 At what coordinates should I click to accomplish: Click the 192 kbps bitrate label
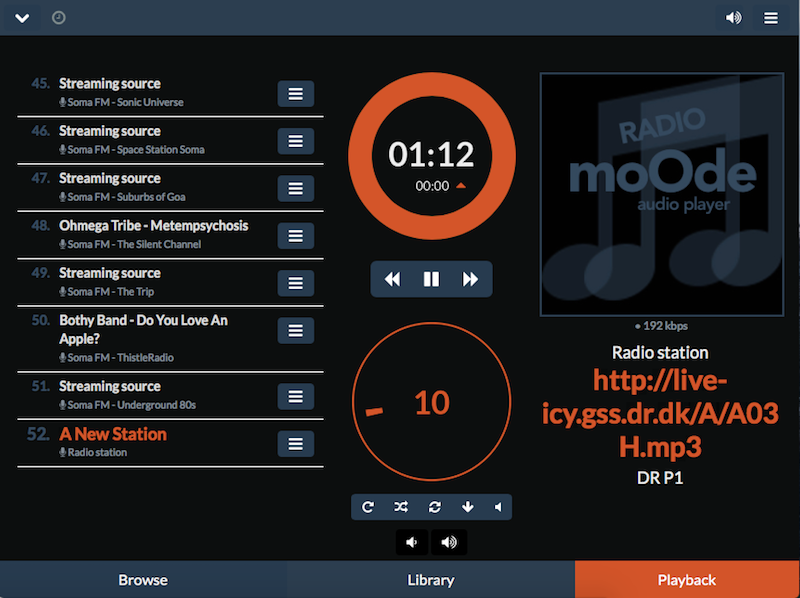[x=661, y=326]
